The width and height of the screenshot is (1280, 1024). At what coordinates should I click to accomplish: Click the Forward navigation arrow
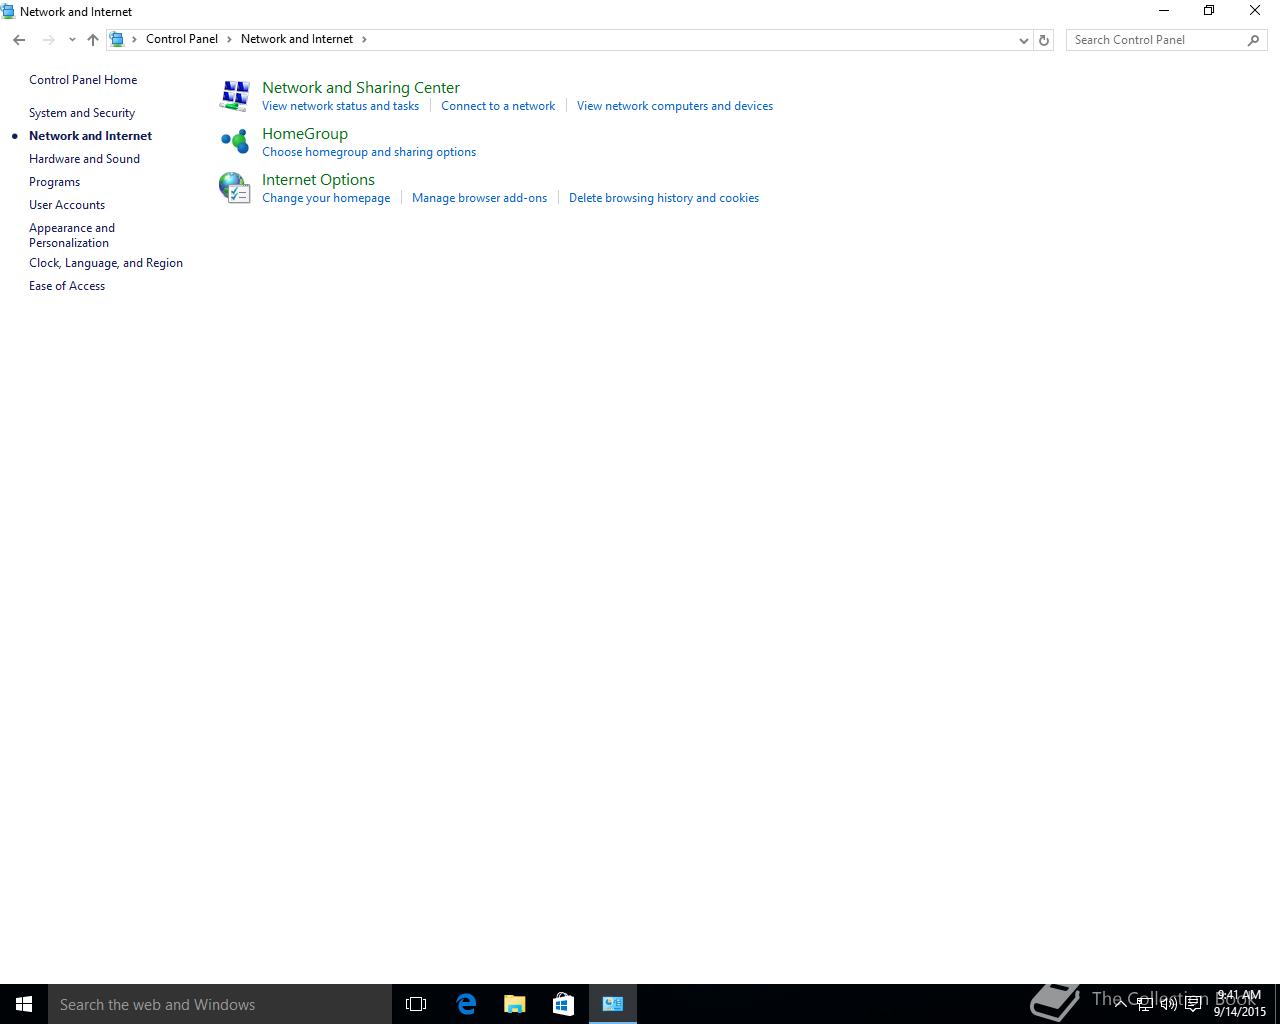click(48, 40)
